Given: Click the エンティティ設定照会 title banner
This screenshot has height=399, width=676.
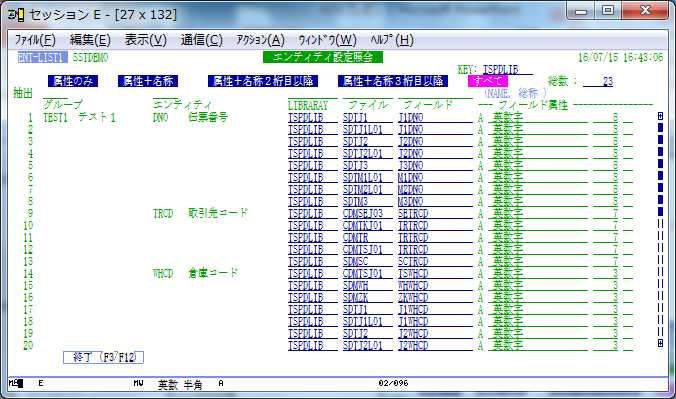Looking at the screenshot, I should [x=323, y=57].
